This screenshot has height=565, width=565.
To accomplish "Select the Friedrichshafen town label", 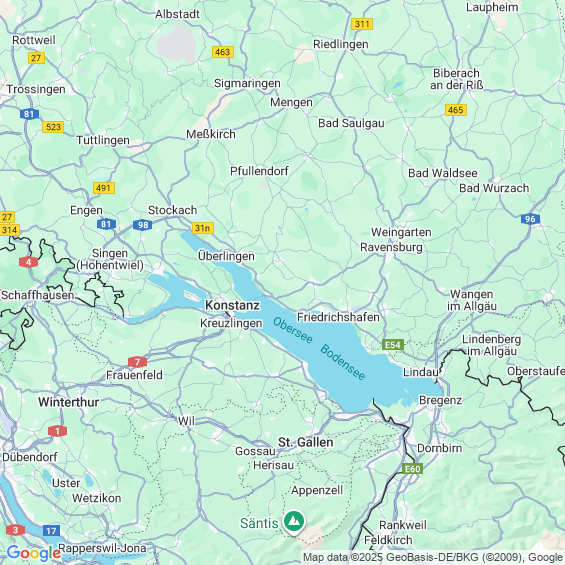I will pos(338,317).
